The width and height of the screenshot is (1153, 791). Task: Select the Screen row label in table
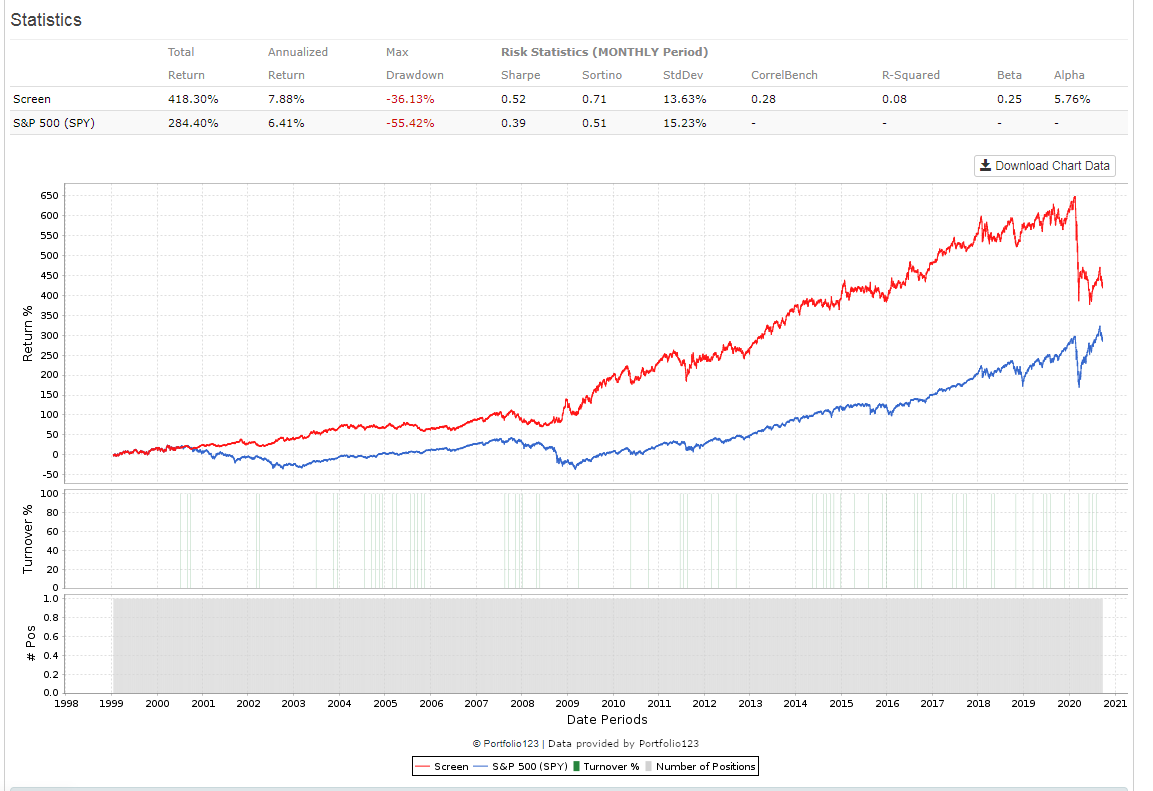point(32,99)
